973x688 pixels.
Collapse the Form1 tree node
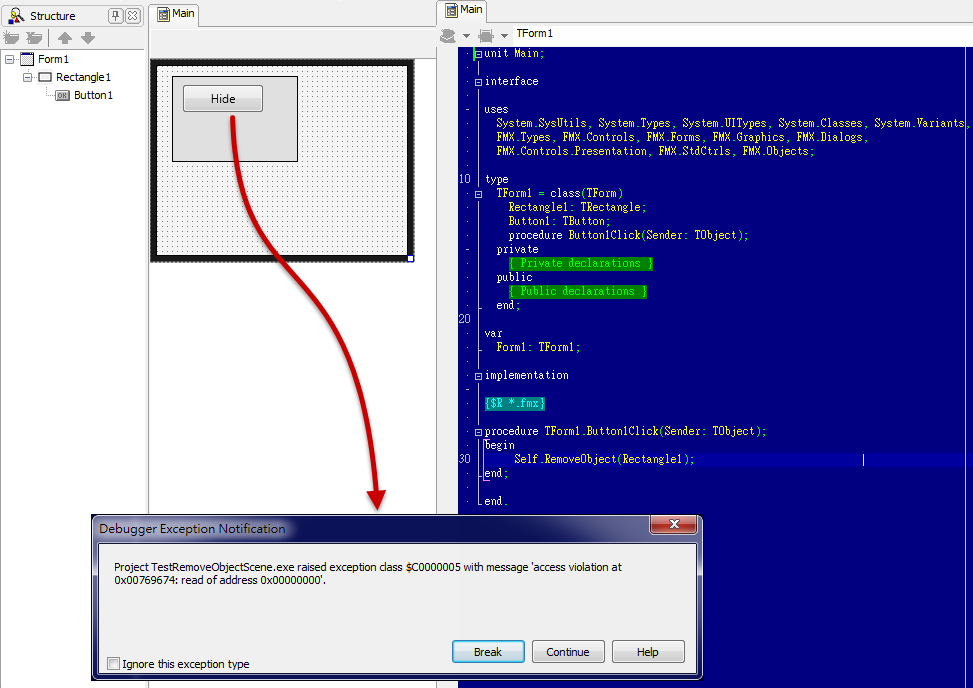point(9,60)
